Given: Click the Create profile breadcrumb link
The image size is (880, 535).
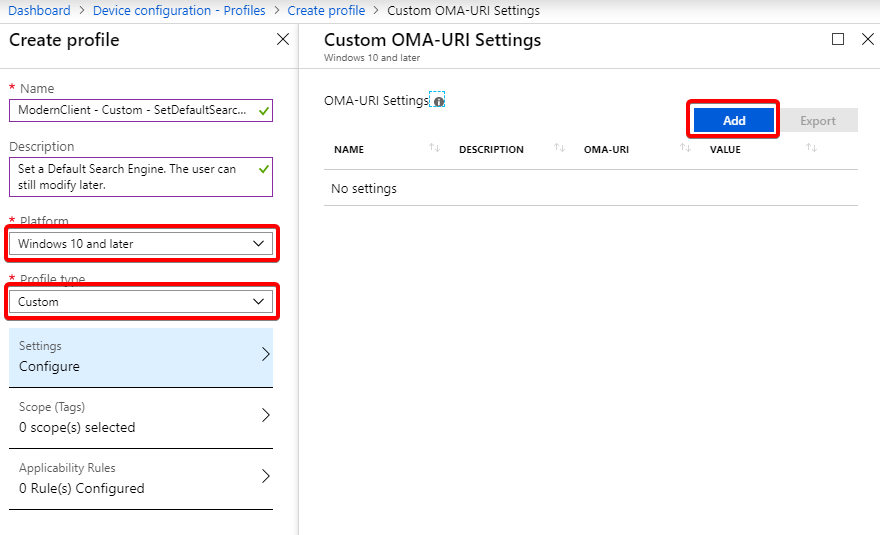Looking at the screenshot, I should [x=326, y=11].
